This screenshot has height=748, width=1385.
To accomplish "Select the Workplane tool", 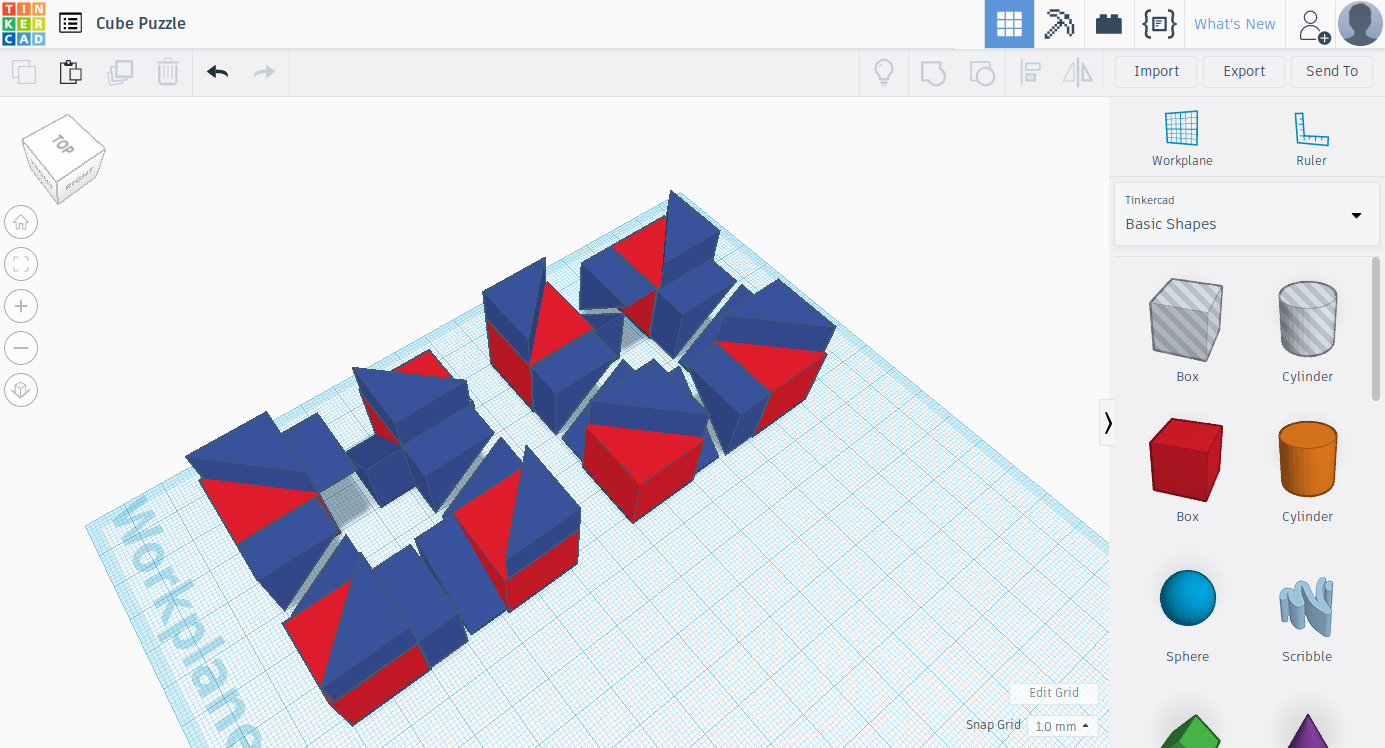I will (1181, 138).
